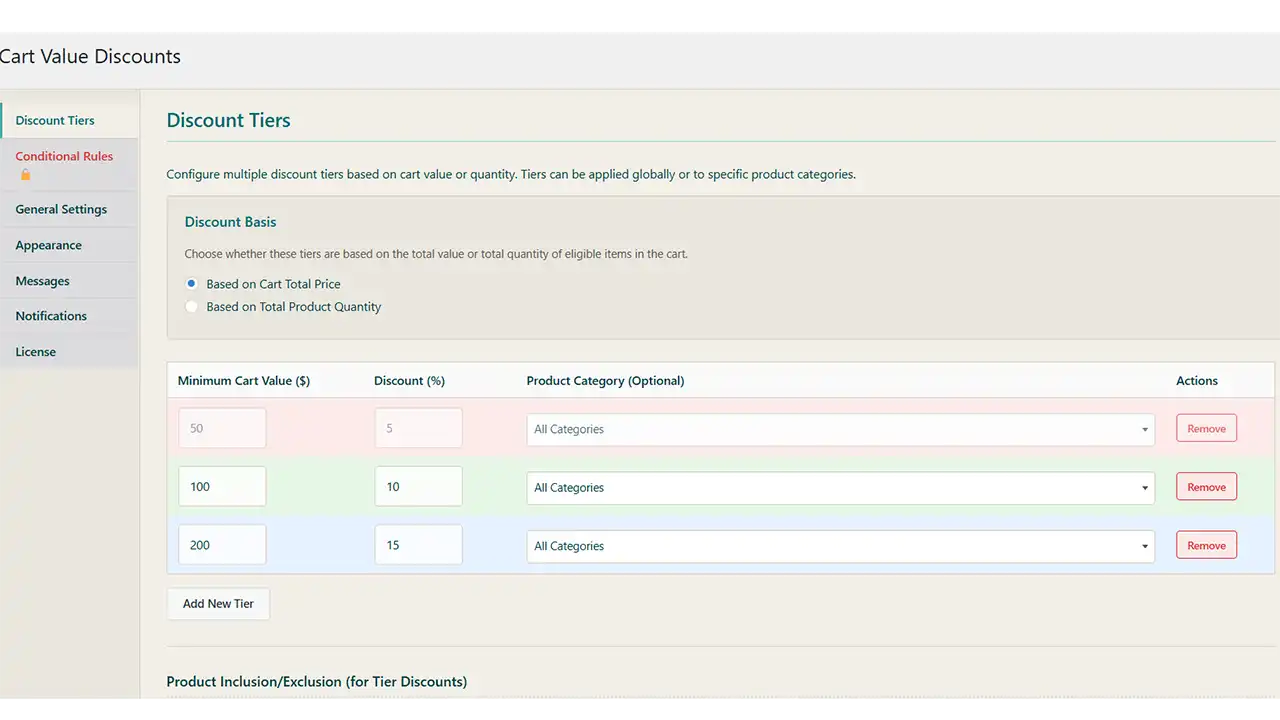Remove the 200 minimum cart value tier
This screenshot has width=1280, height=720.
point(1206,546)
